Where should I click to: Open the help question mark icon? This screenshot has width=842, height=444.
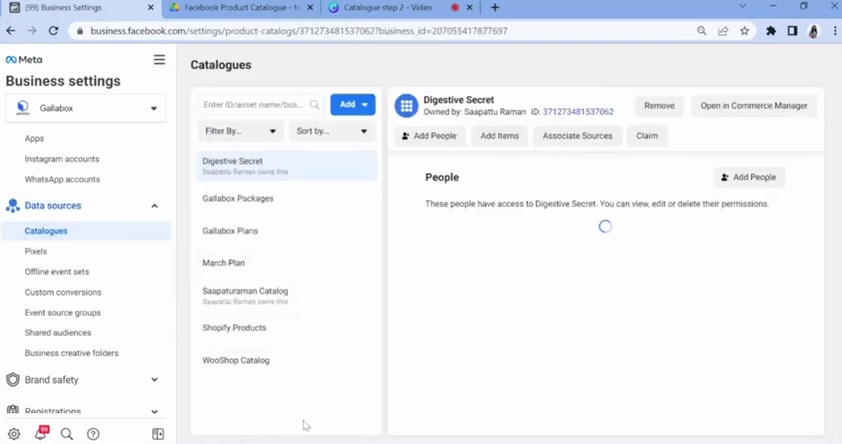[x=93, y=434]
